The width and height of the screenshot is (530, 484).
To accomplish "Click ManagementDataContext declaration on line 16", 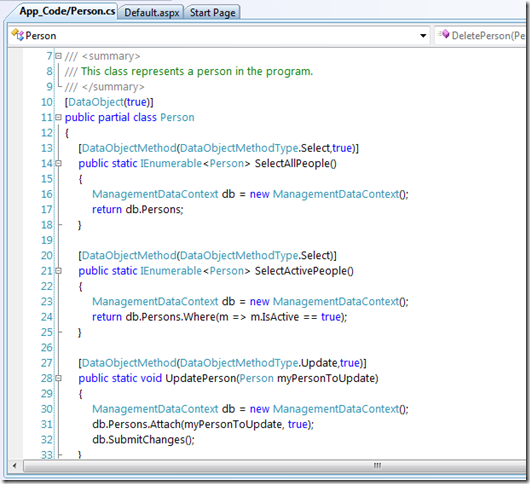I will (250, 194).
